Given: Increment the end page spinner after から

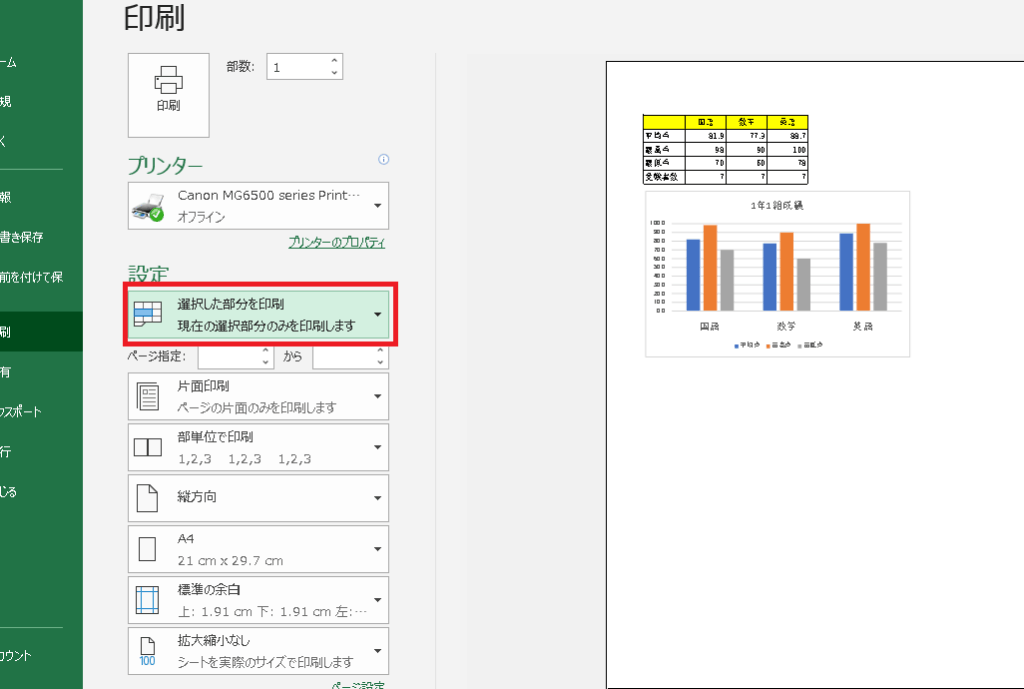Looking at the screenshot, I should (x=381, y=351).
